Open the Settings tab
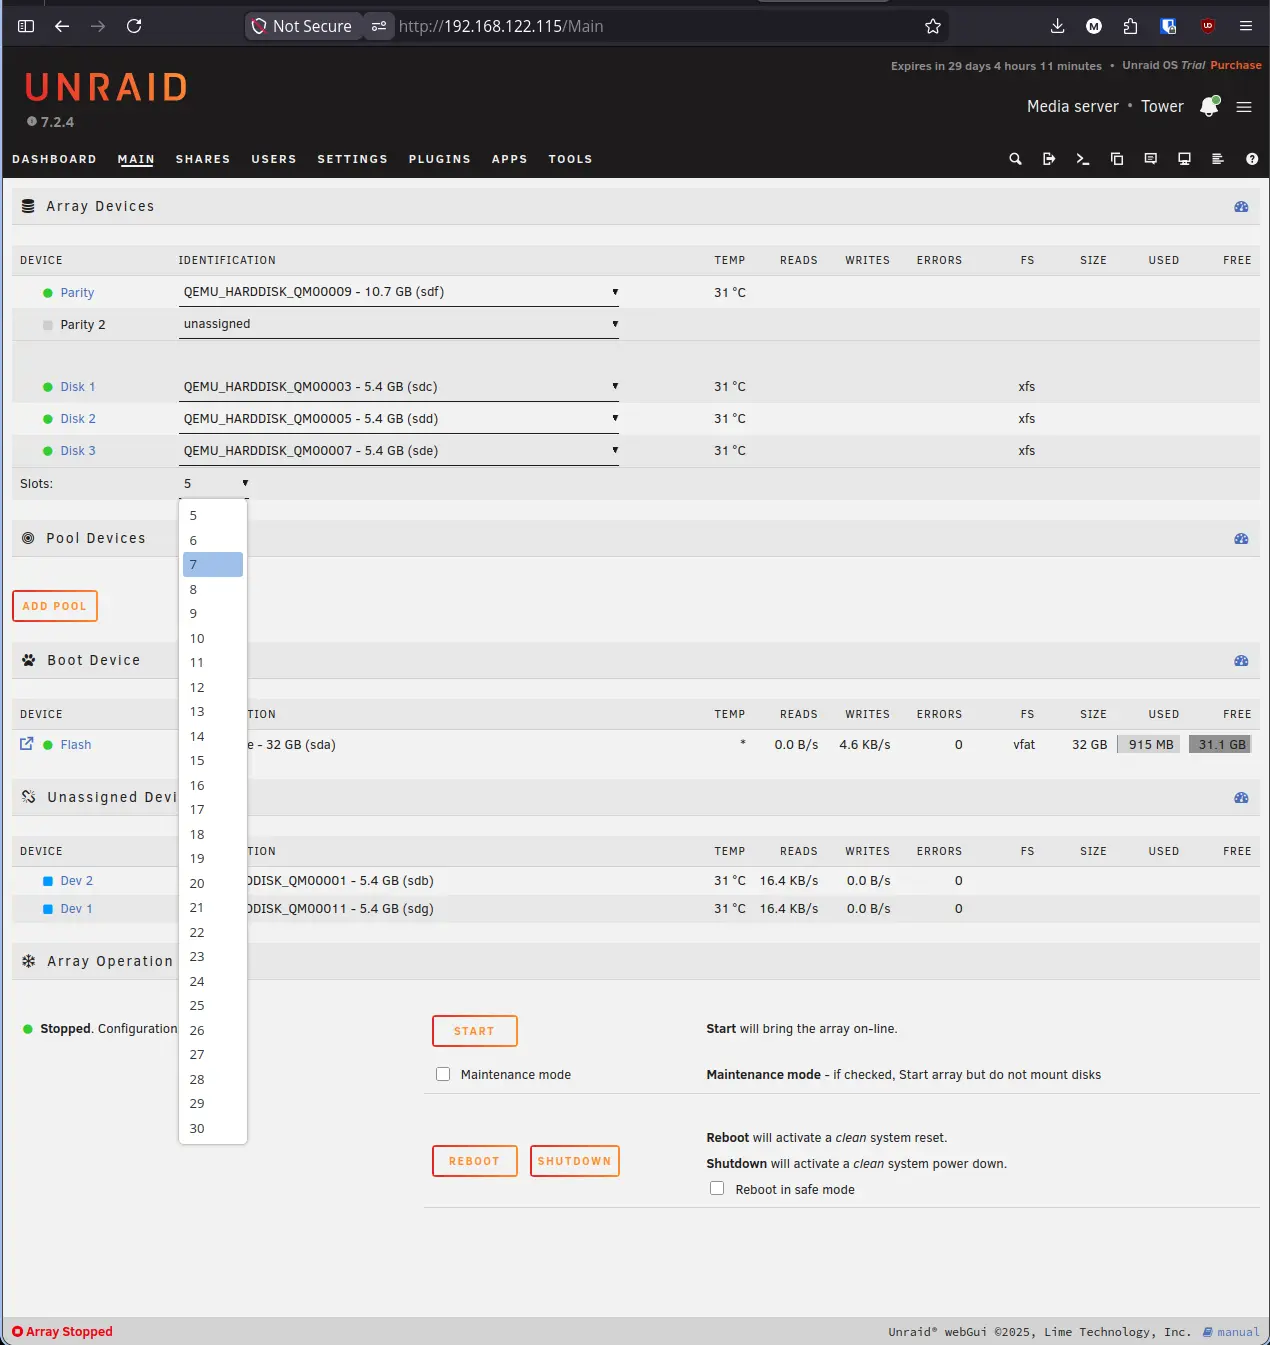This screenshot has width=1270, height=1345. coord(352,159)
